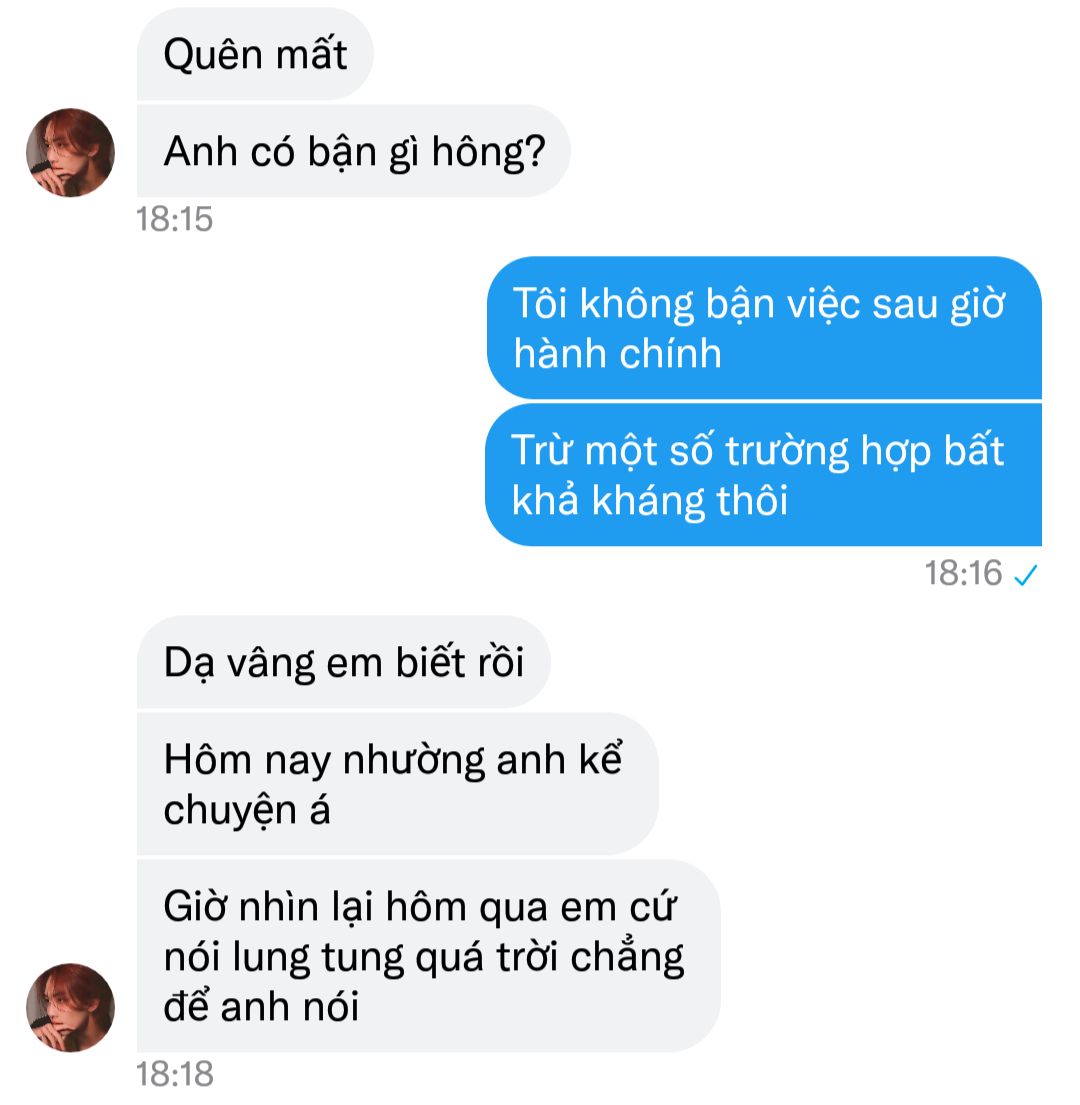
Task: Open sender's avatar beside 'Anh có bận gì hông?'
Action: coord(70,152)
